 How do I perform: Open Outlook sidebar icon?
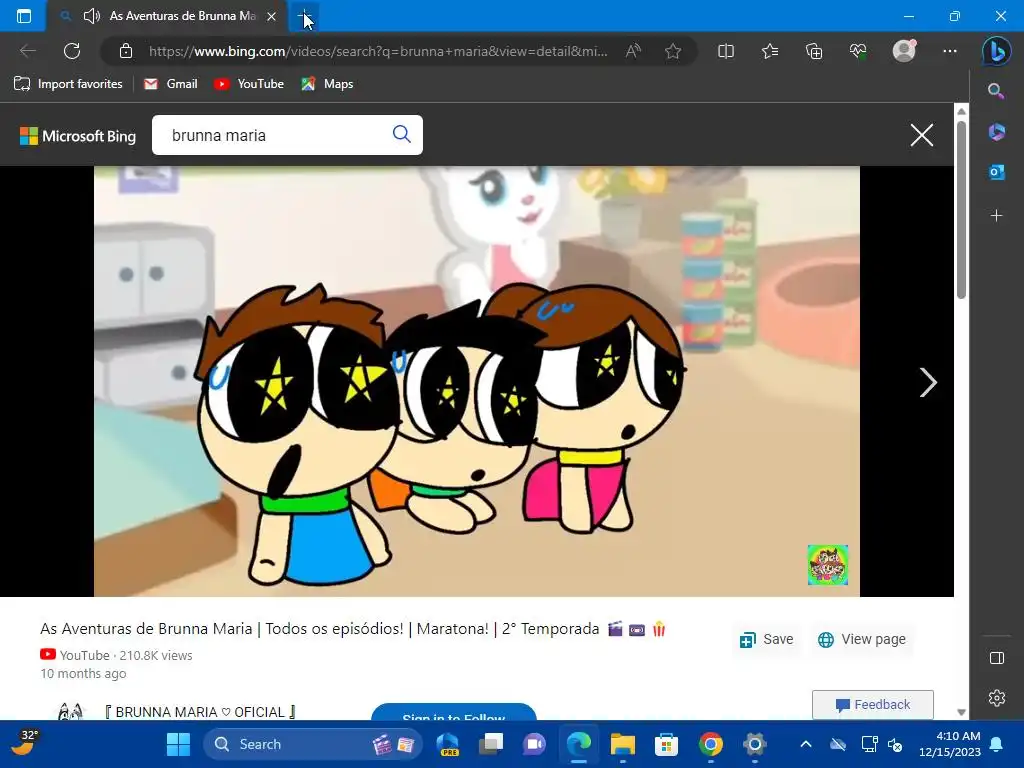pos(996,172)
